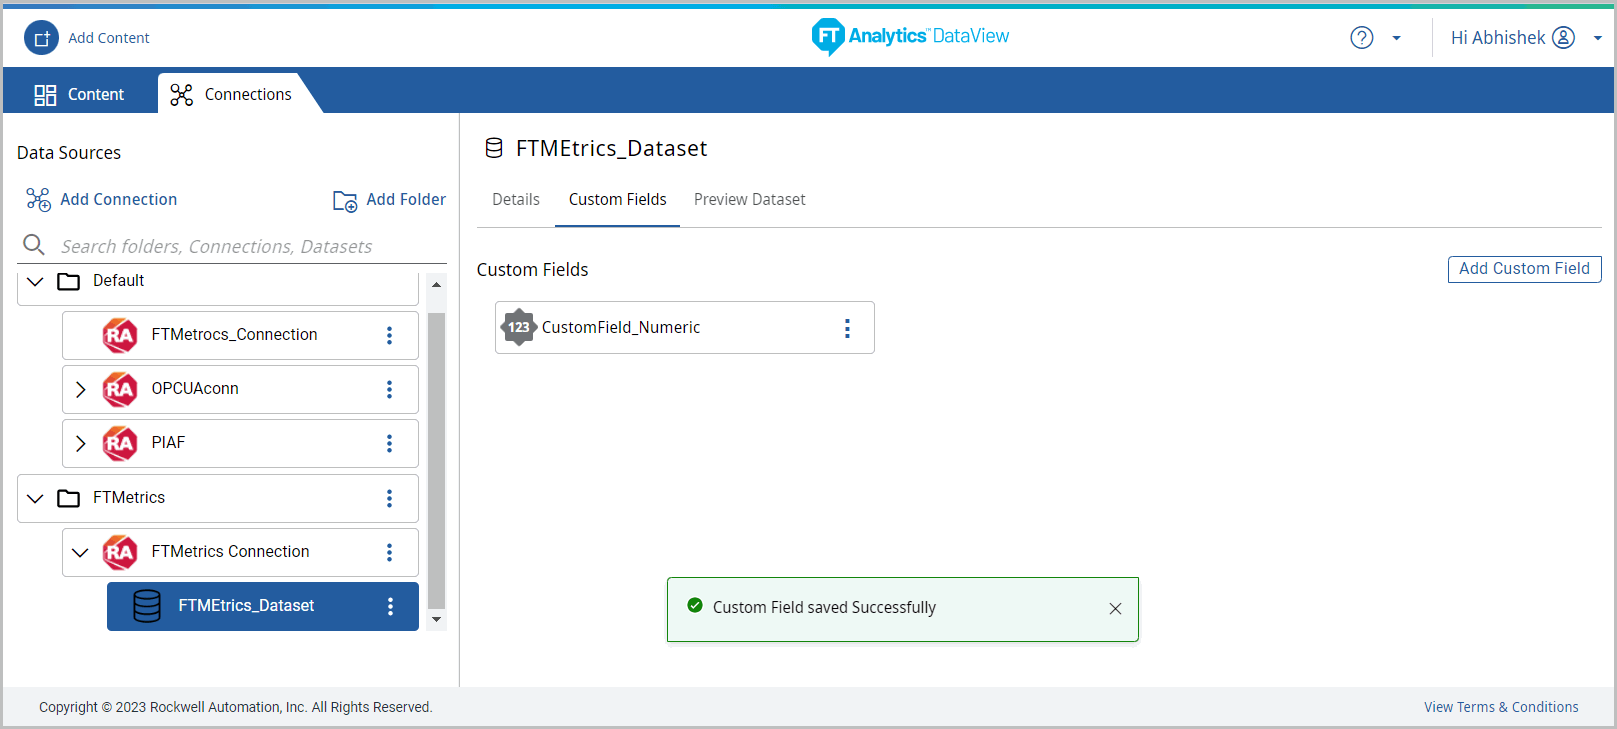Viewport: 1617px width, 729px height.
Task: Open three-dot menu for OPCUAconn
Action: pos(389,389)
